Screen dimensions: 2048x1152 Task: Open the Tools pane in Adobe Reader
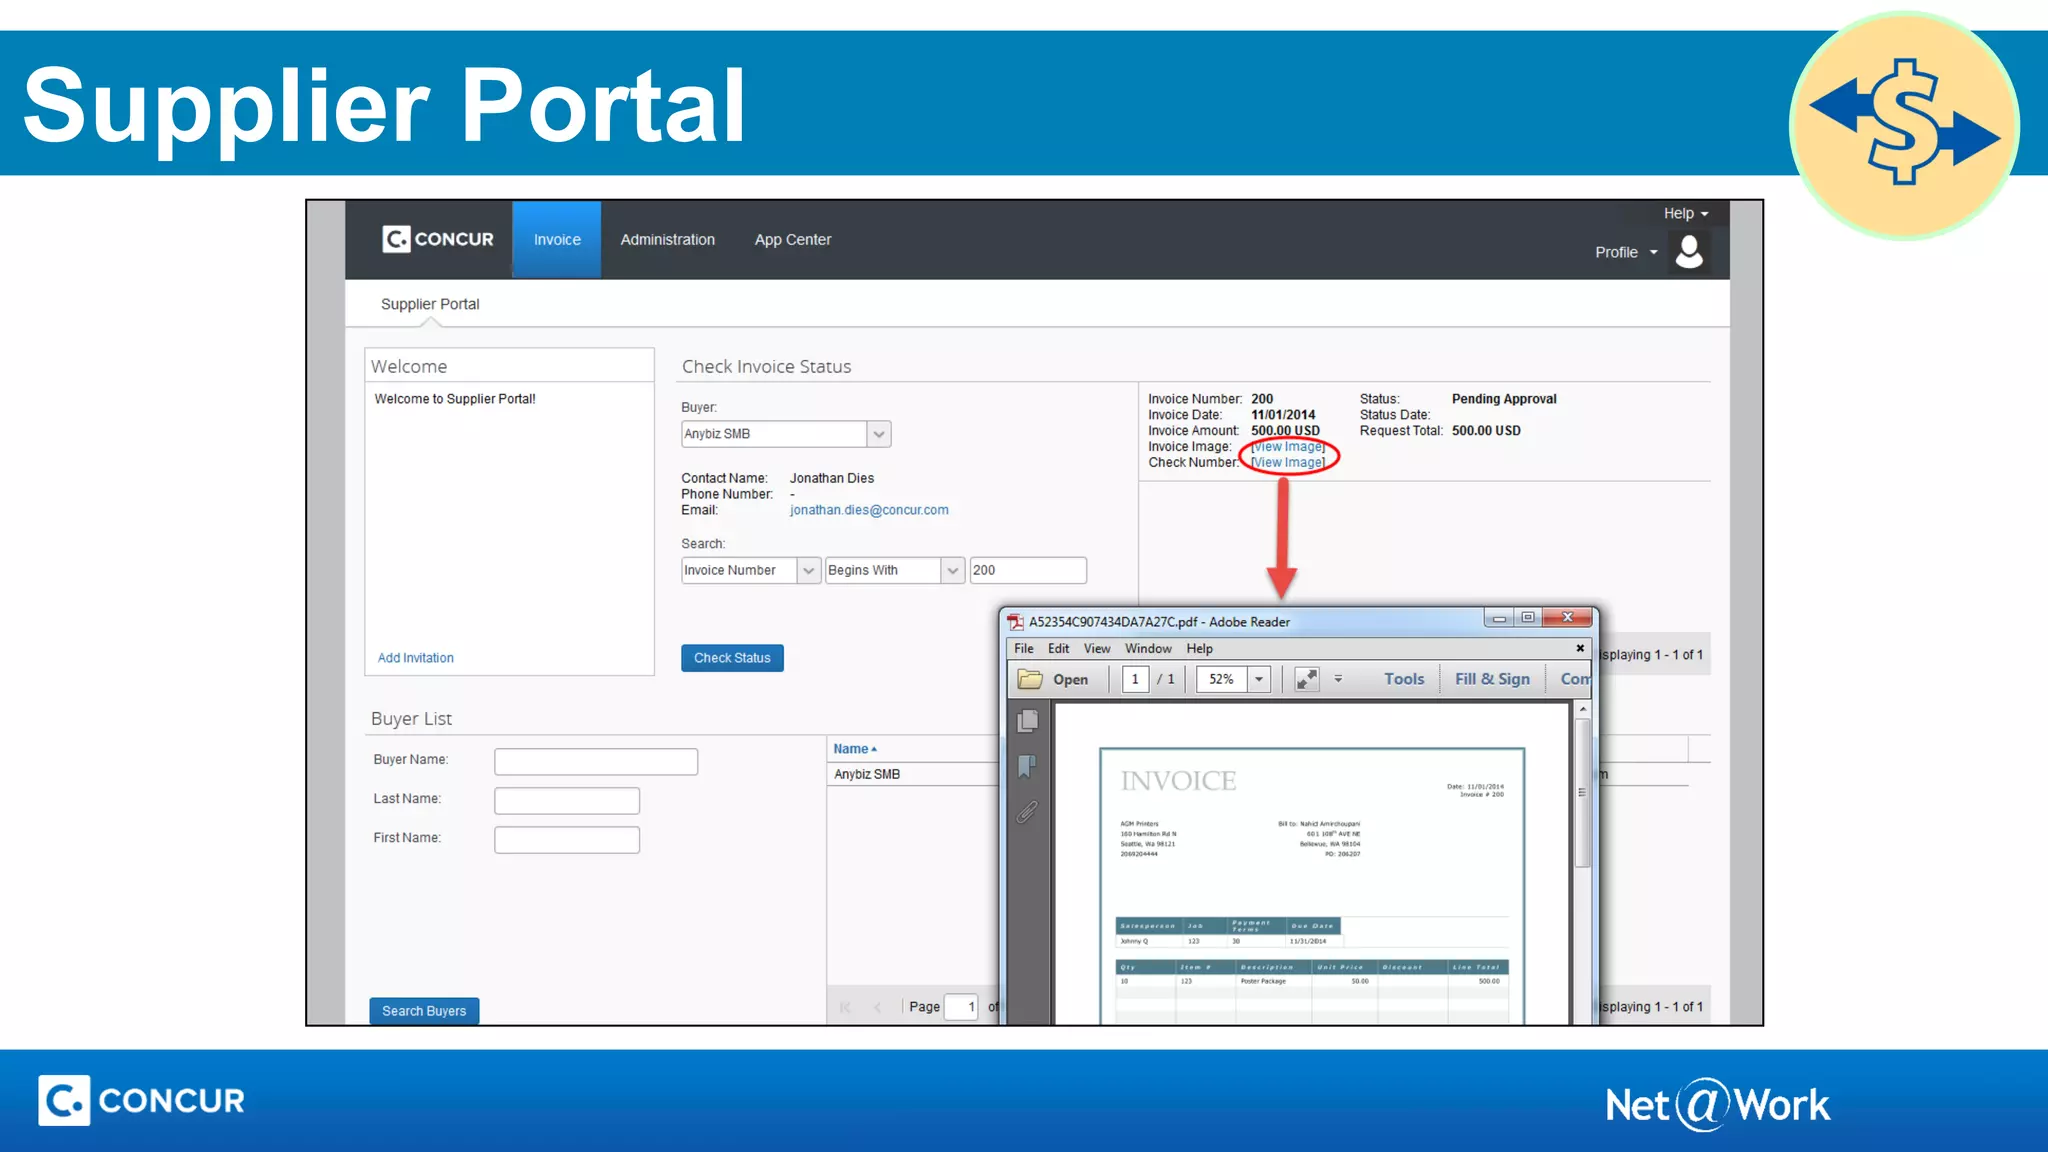point(1404,679)
